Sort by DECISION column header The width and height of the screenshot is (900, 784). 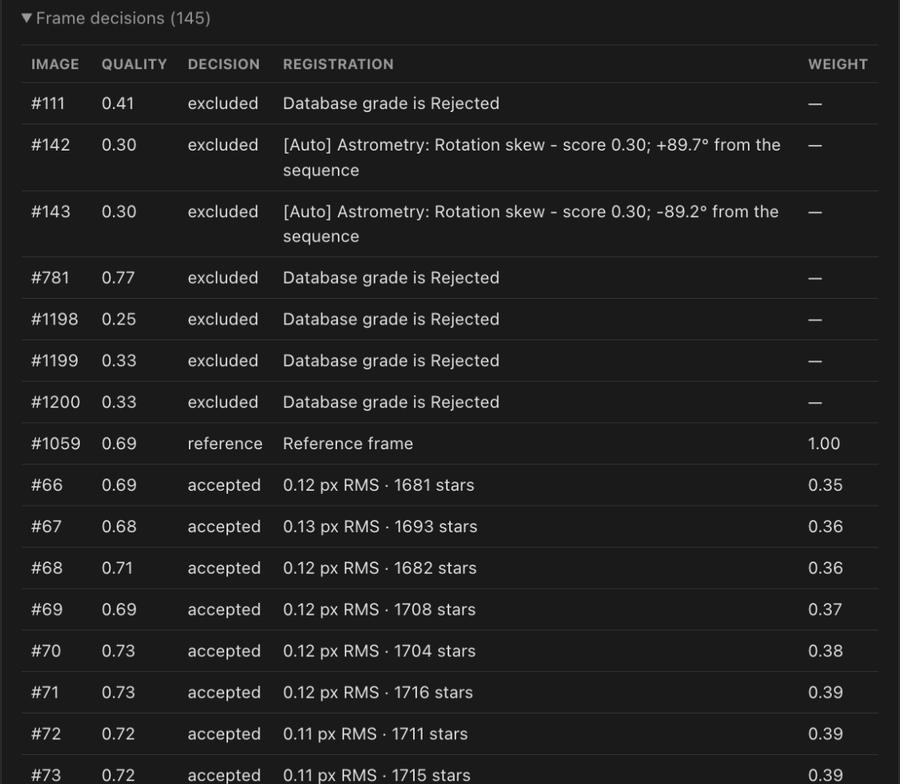point(224,64)
